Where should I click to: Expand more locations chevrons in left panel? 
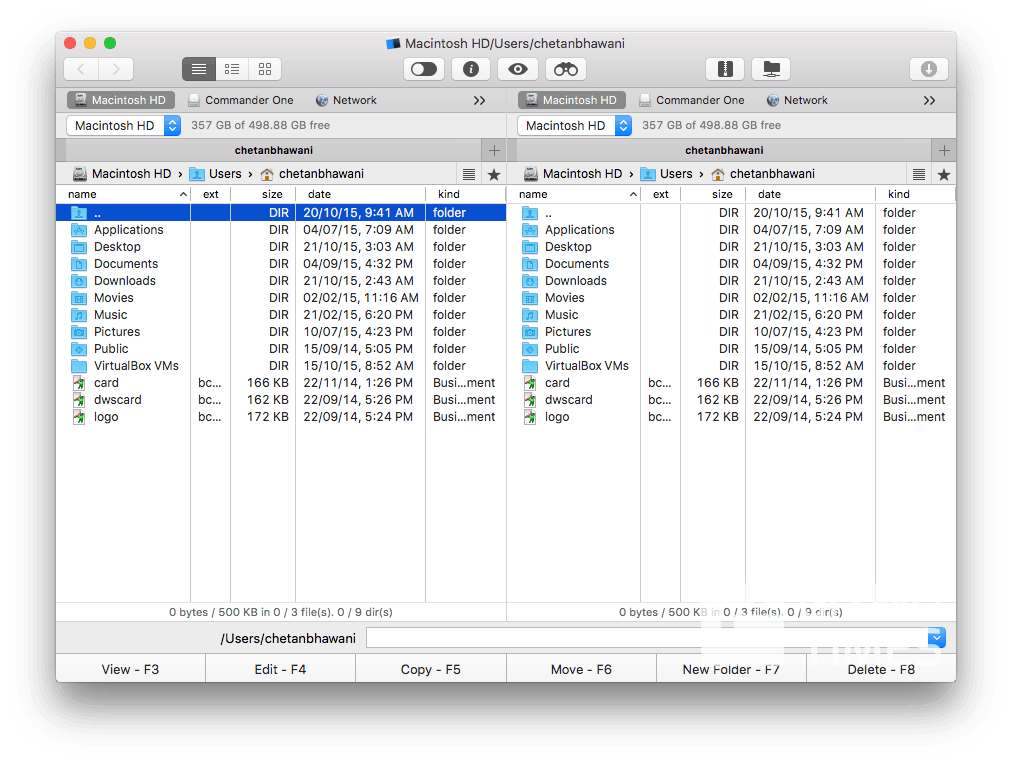click(x=479, y=100)
